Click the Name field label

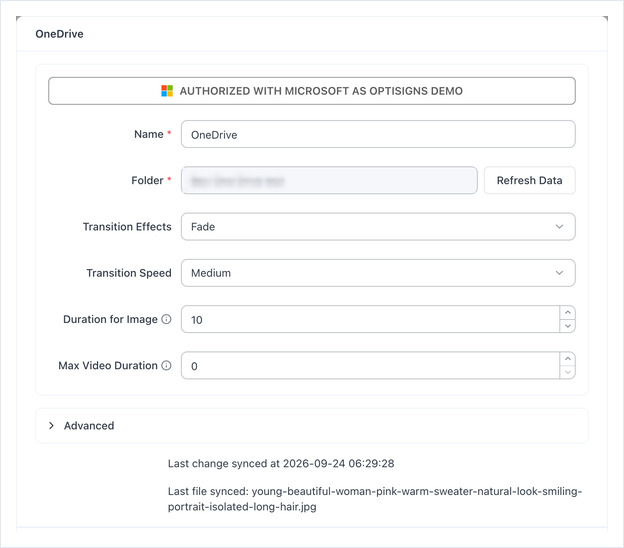point(148,134)
